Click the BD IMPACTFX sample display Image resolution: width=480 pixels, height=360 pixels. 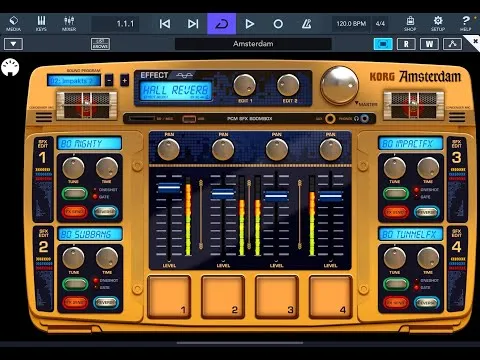(x=411, y=143)
